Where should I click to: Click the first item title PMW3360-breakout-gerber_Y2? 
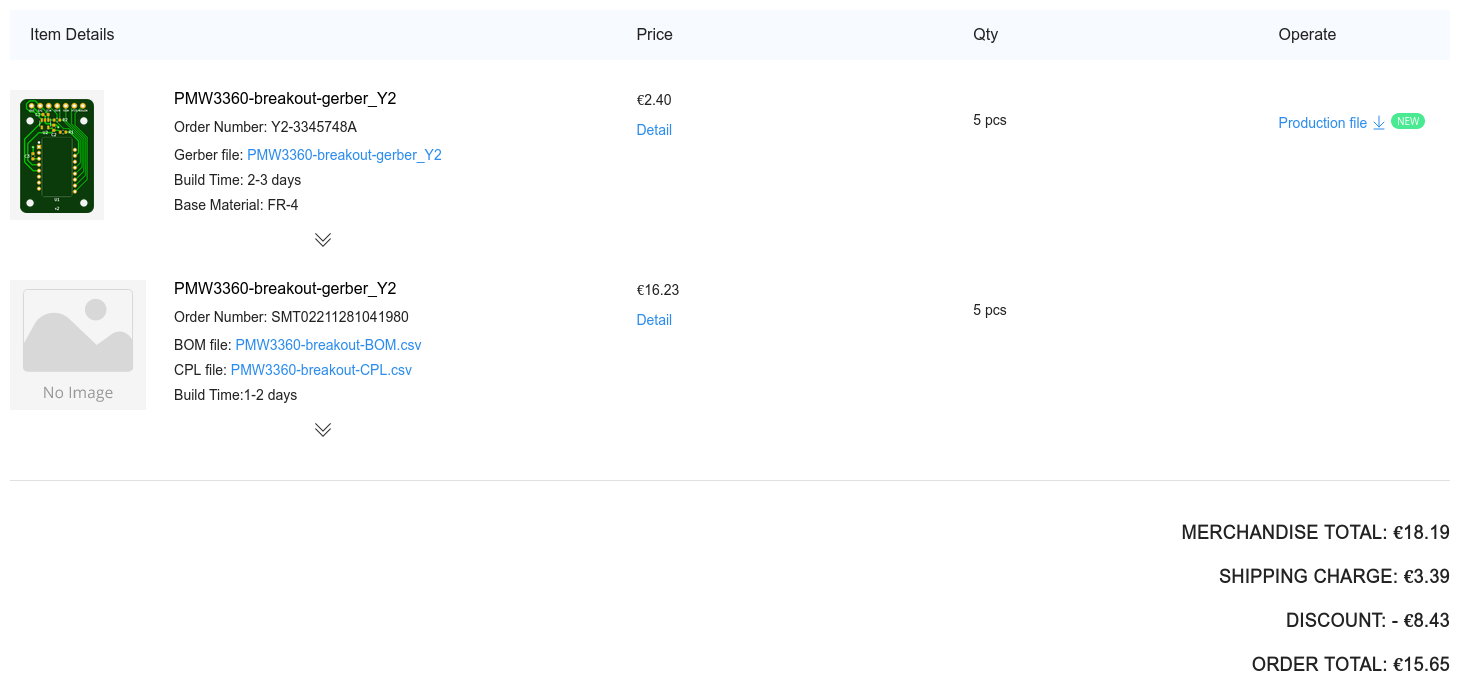(285, 98)
